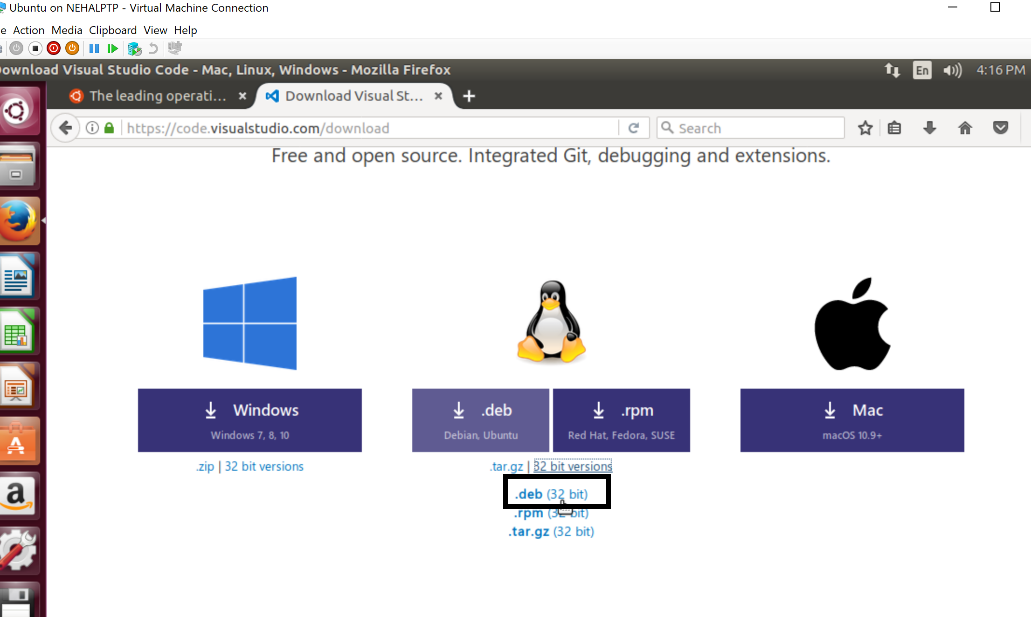Open the En keyboard language indicator
Screen dimensions: 1031x617
(922, 70)
